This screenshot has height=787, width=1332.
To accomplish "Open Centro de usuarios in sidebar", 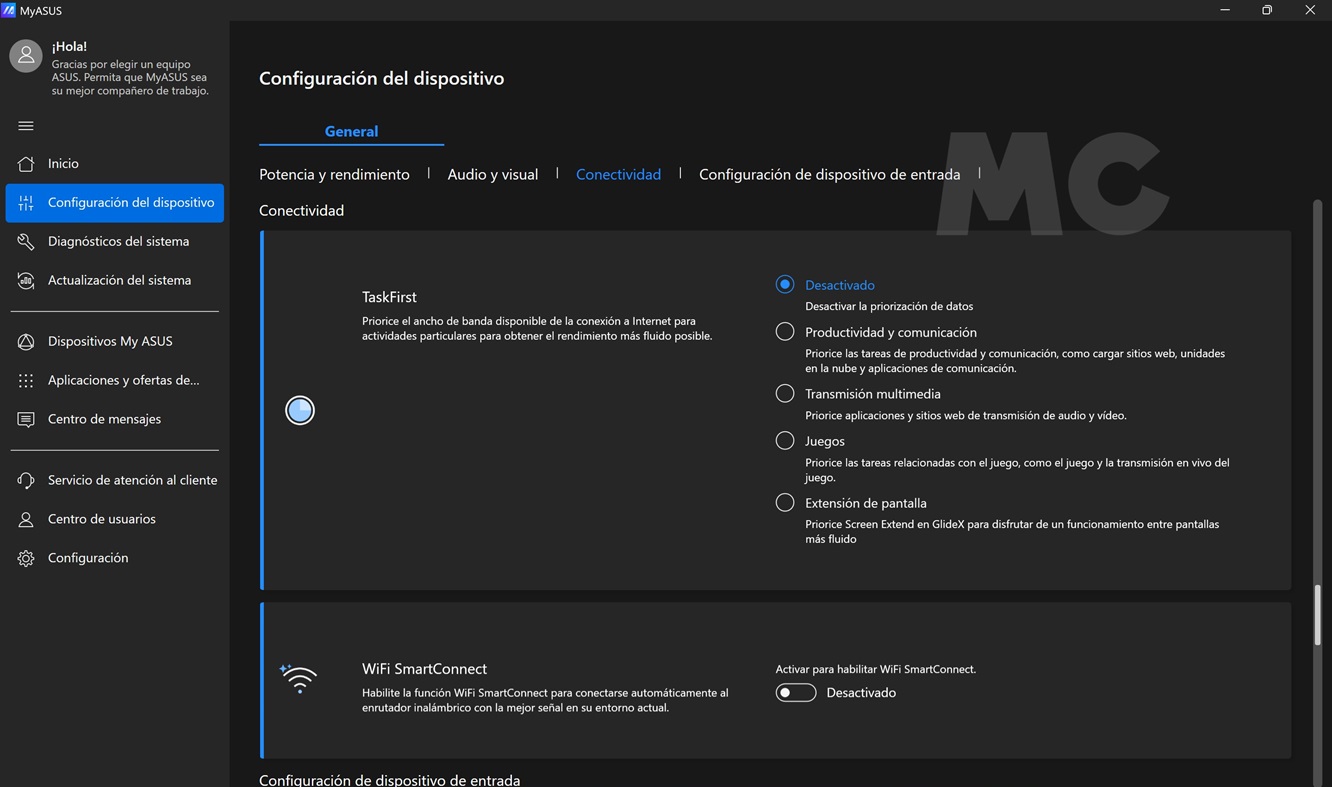I will click(101, 520).
